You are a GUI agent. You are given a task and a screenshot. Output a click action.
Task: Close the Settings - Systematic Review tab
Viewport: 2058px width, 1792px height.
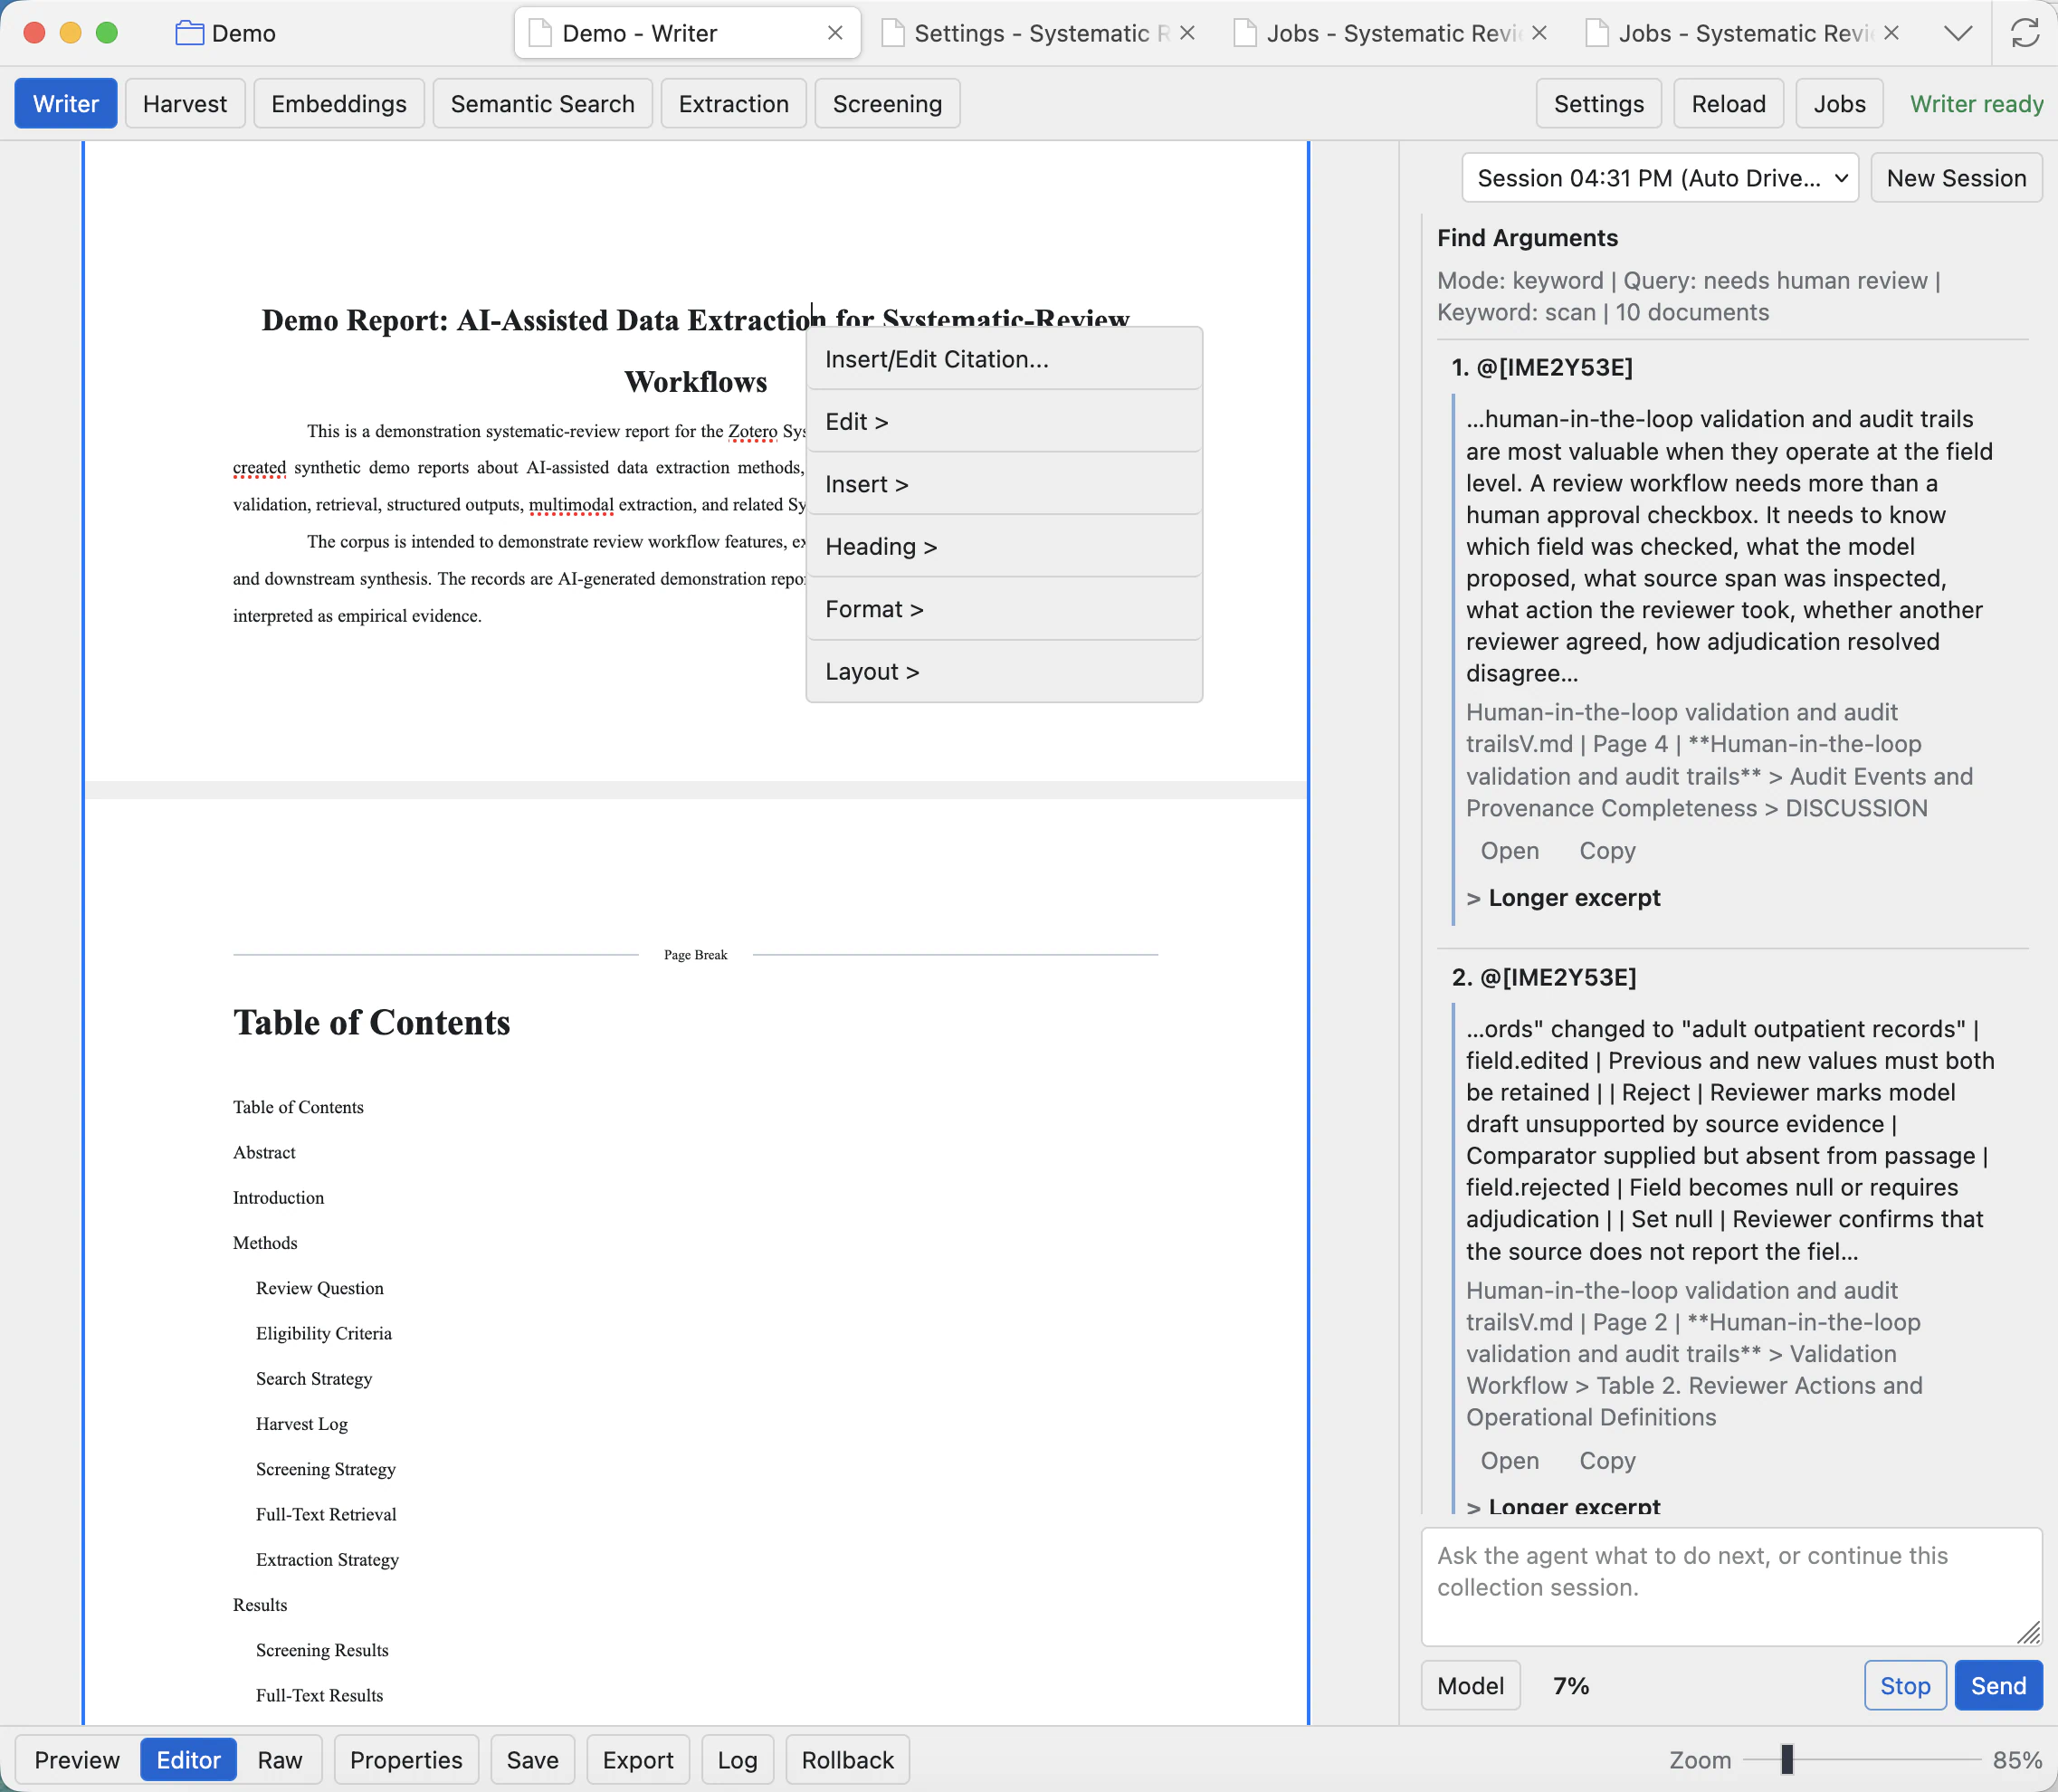[x=1187, y=33]
